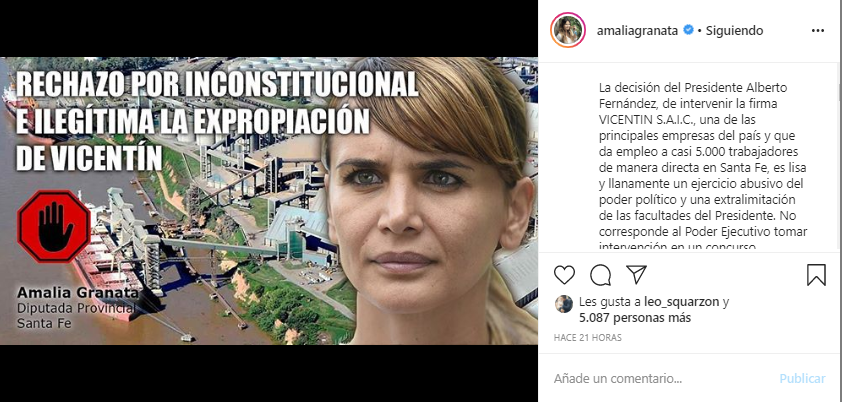Click the red stop hand sign in image

(54, 226)
